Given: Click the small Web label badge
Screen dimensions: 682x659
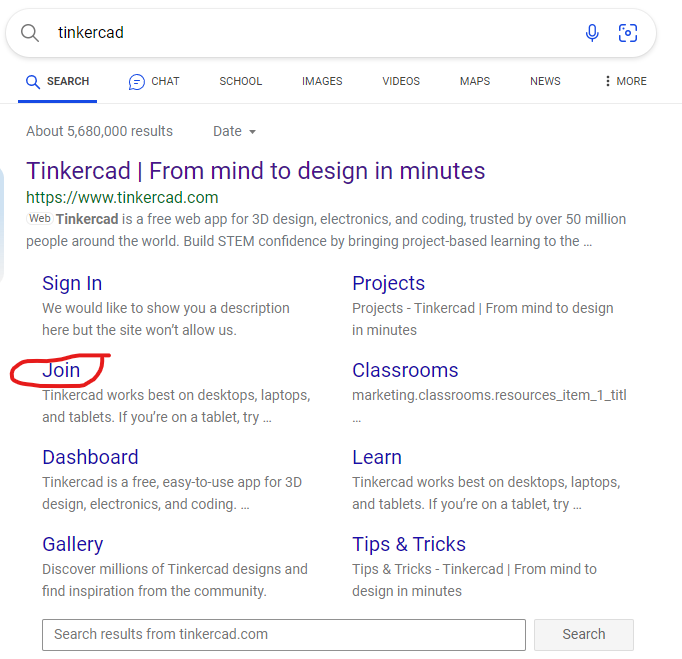Looking at the screenshot, I should pyautogui.click(x=40, y=218).
